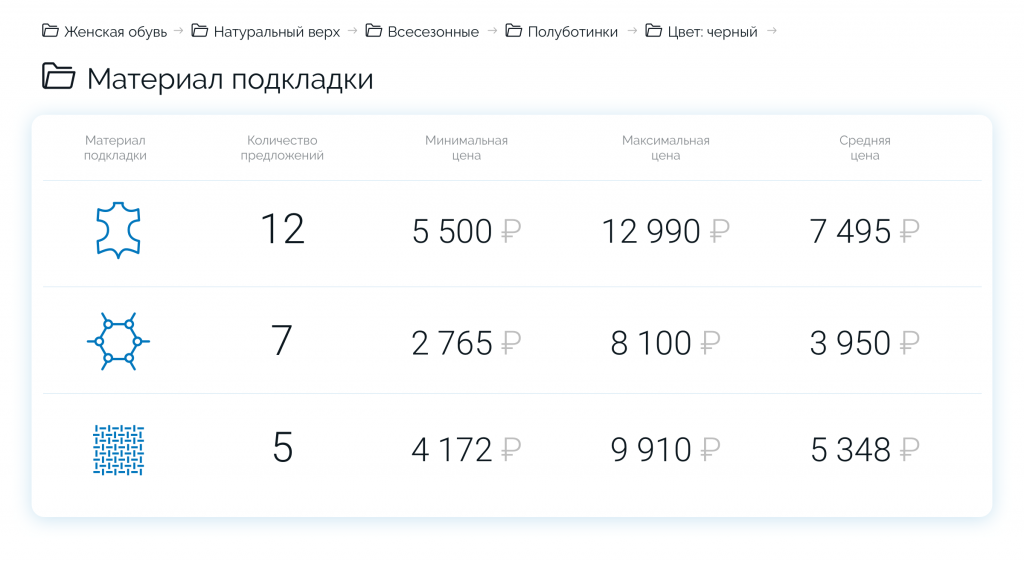Screen dimensions: 1024x561
Task: Click the leather lining material icon
Action: coord(118,231)
